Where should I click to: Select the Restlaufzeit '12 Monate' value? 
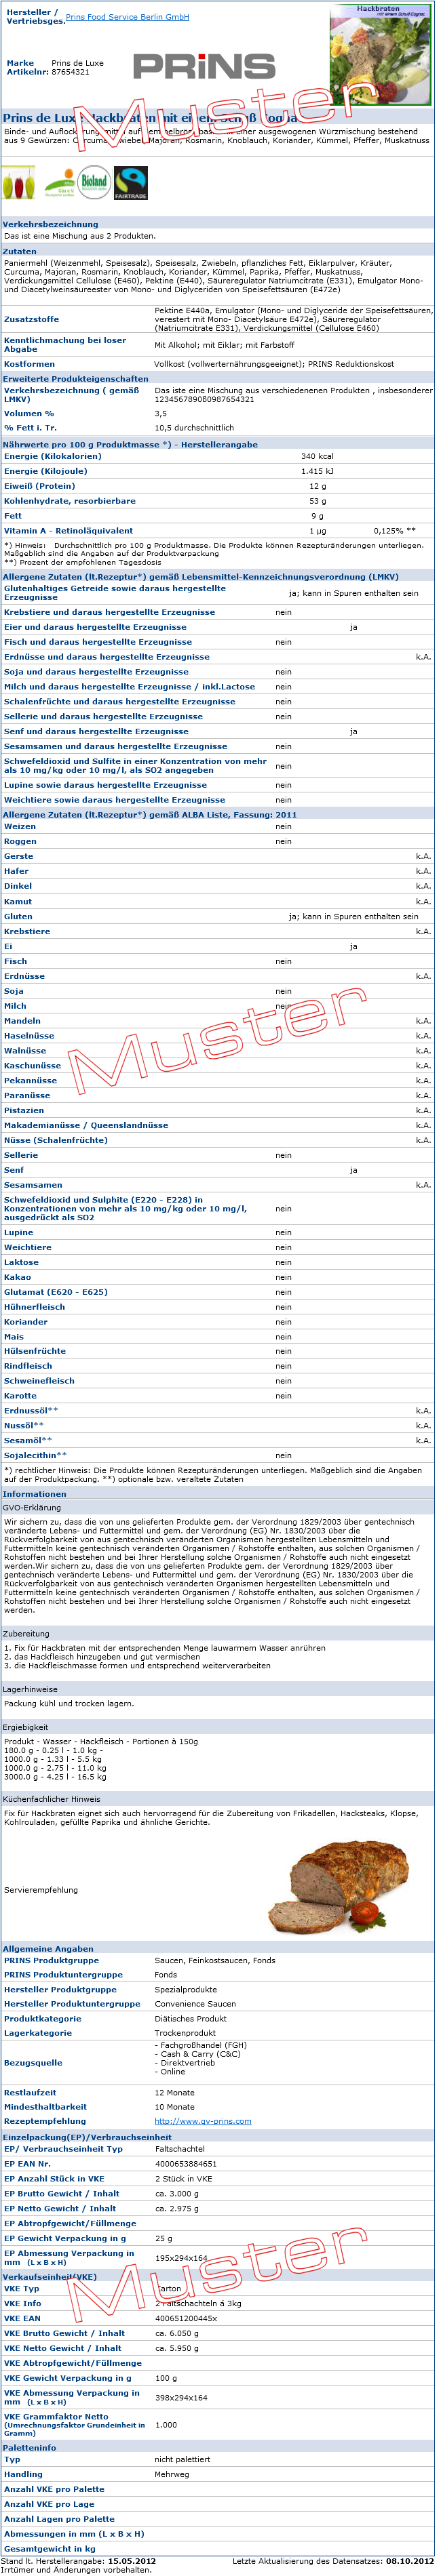[175, 2093]
